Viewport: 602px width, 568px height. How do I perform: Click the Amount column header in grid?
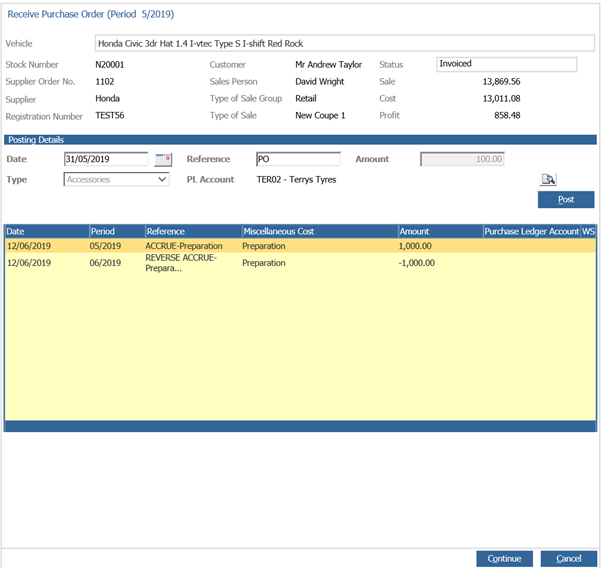coord(440,231)
